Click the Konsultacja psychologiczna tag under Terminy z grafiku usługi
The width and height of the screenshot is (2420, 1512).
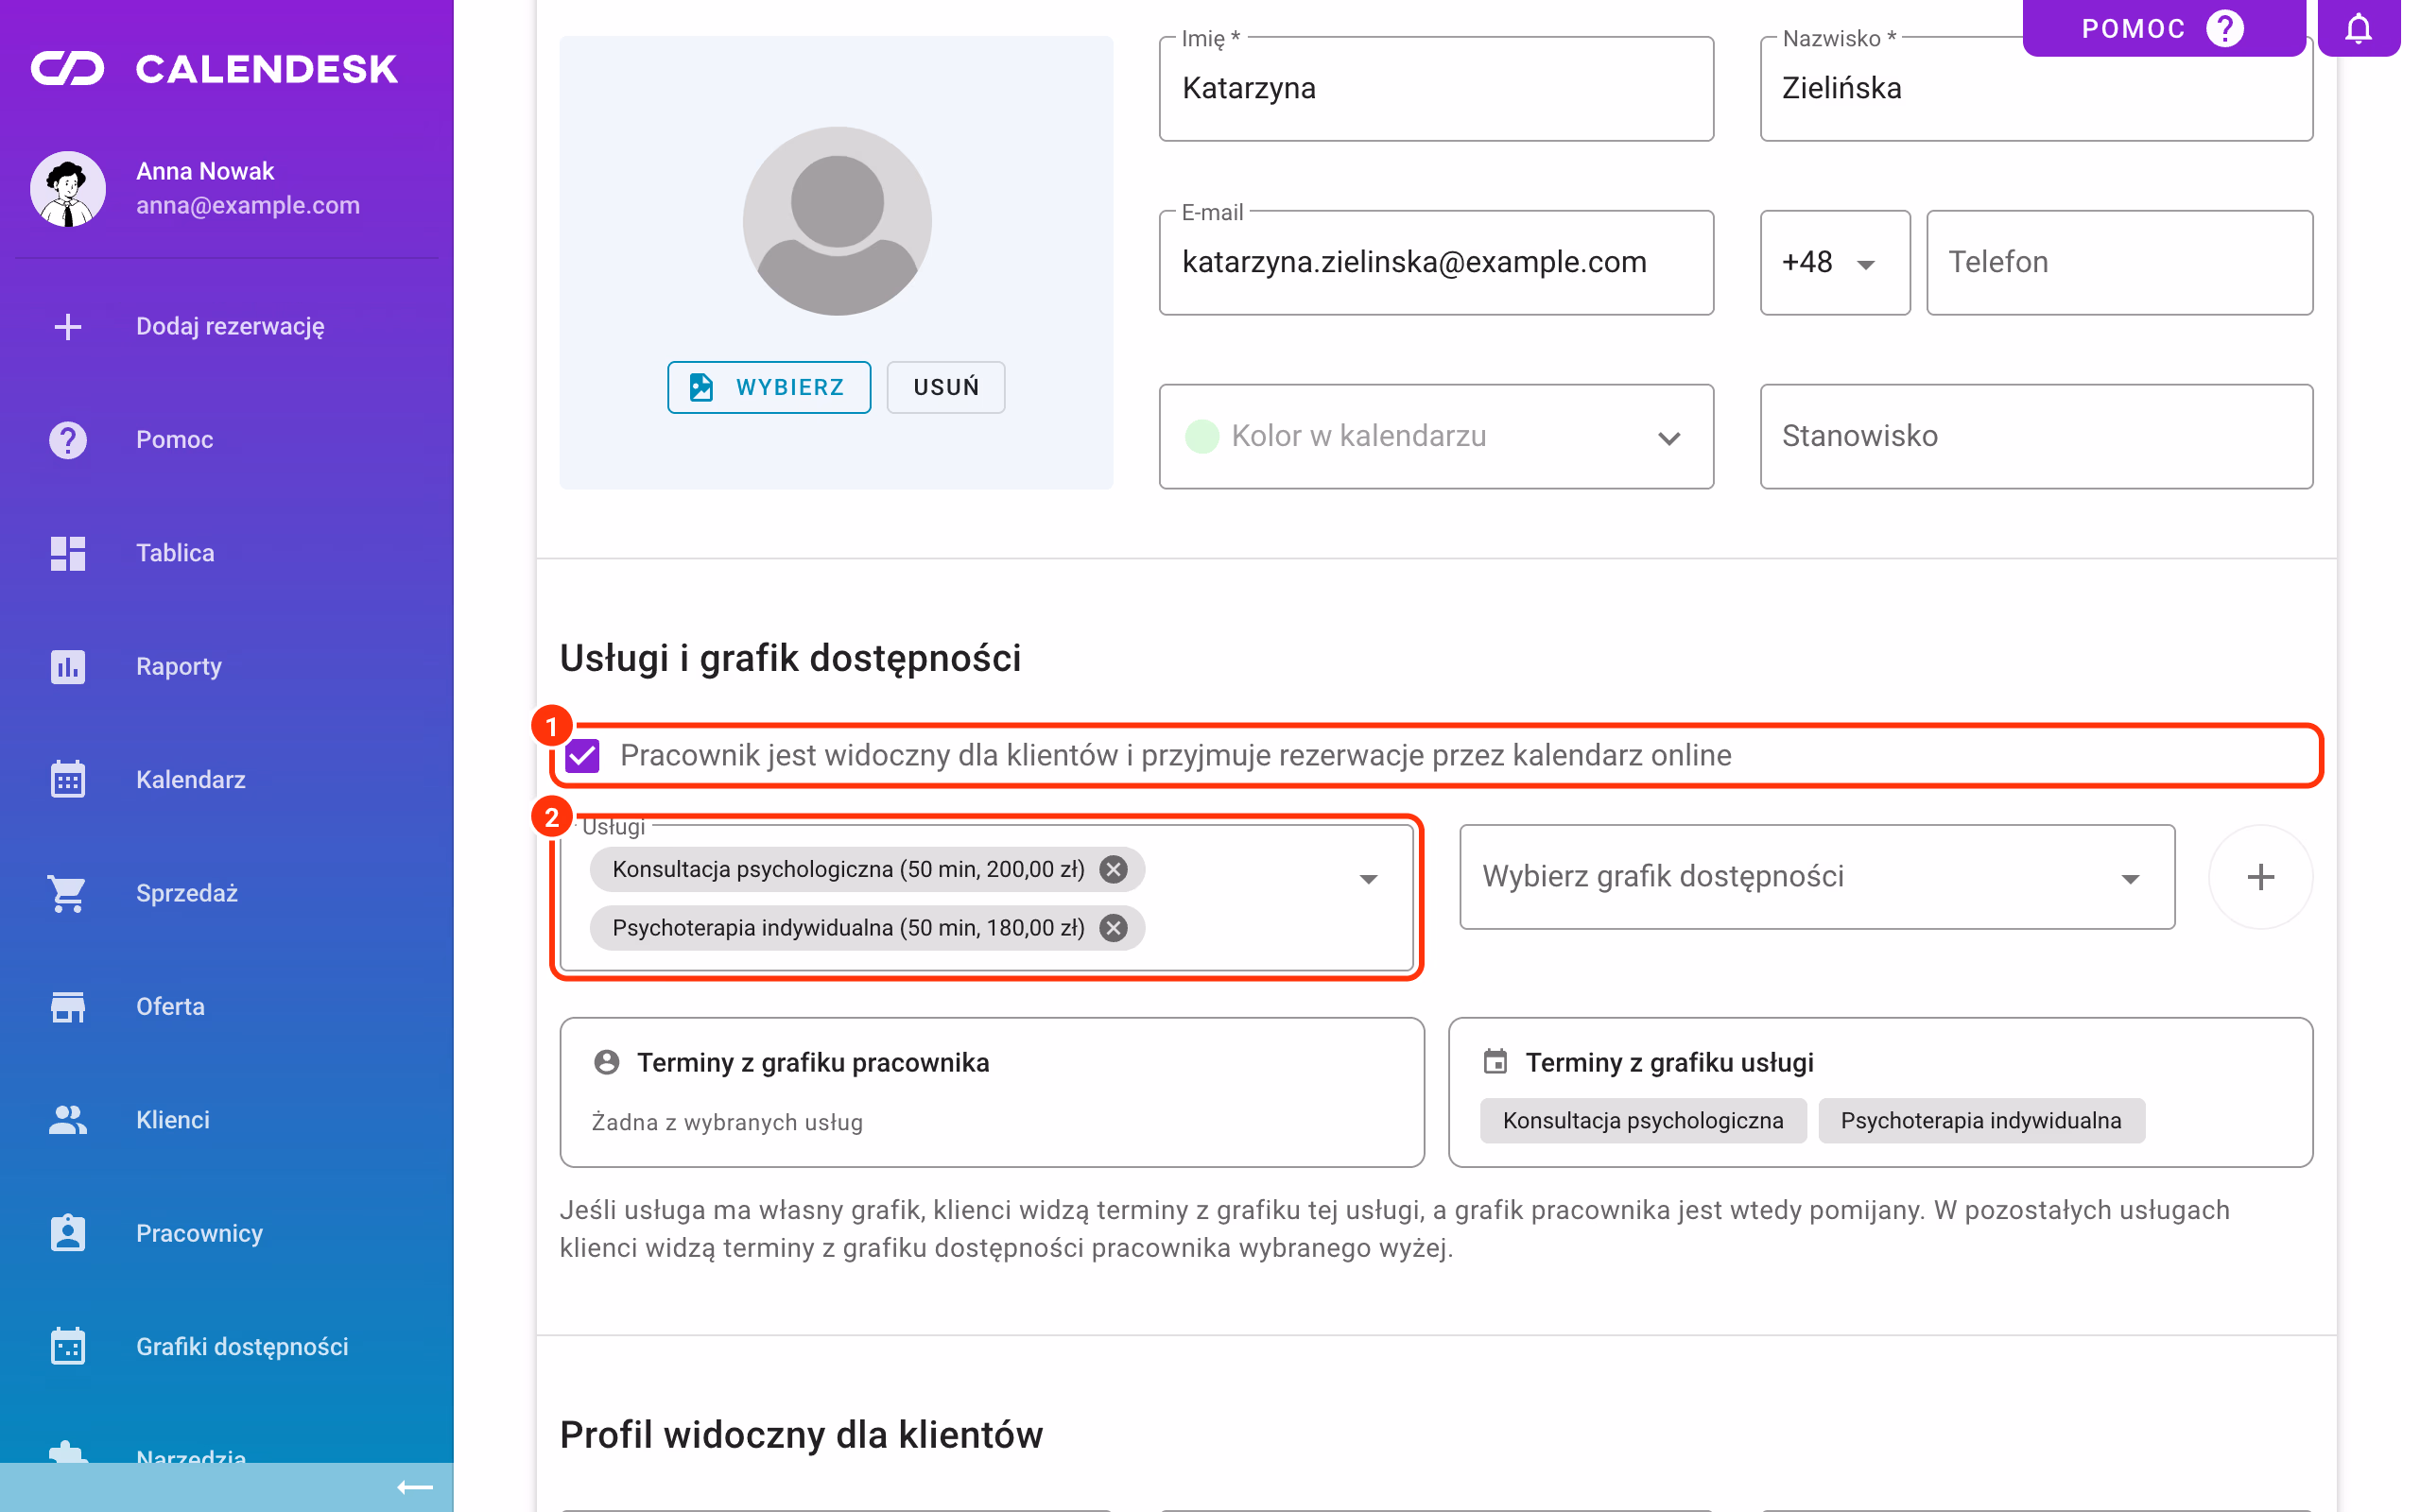coord(1643,1120)
